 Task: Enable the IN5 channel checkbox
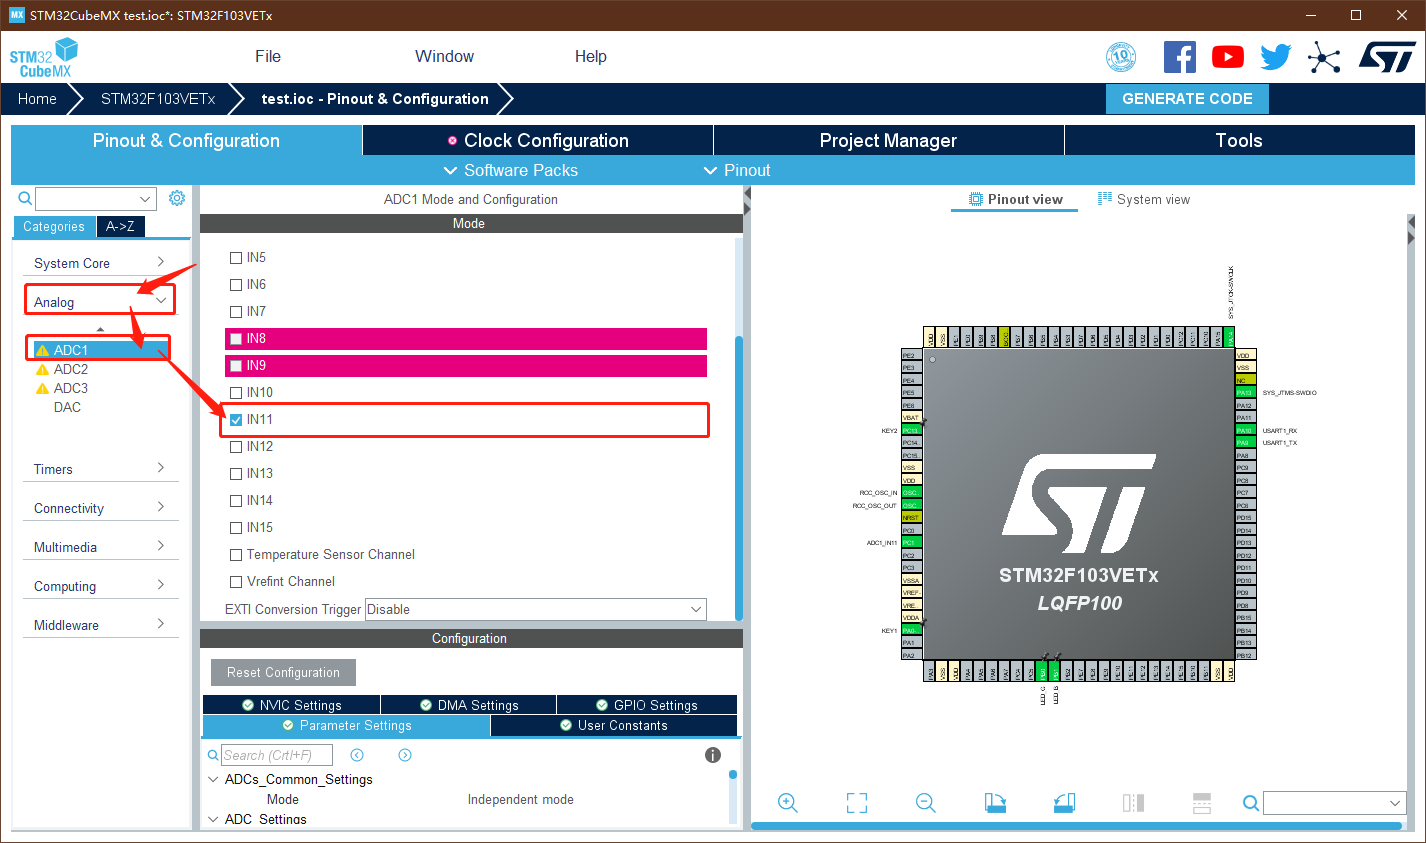(236, 258)
